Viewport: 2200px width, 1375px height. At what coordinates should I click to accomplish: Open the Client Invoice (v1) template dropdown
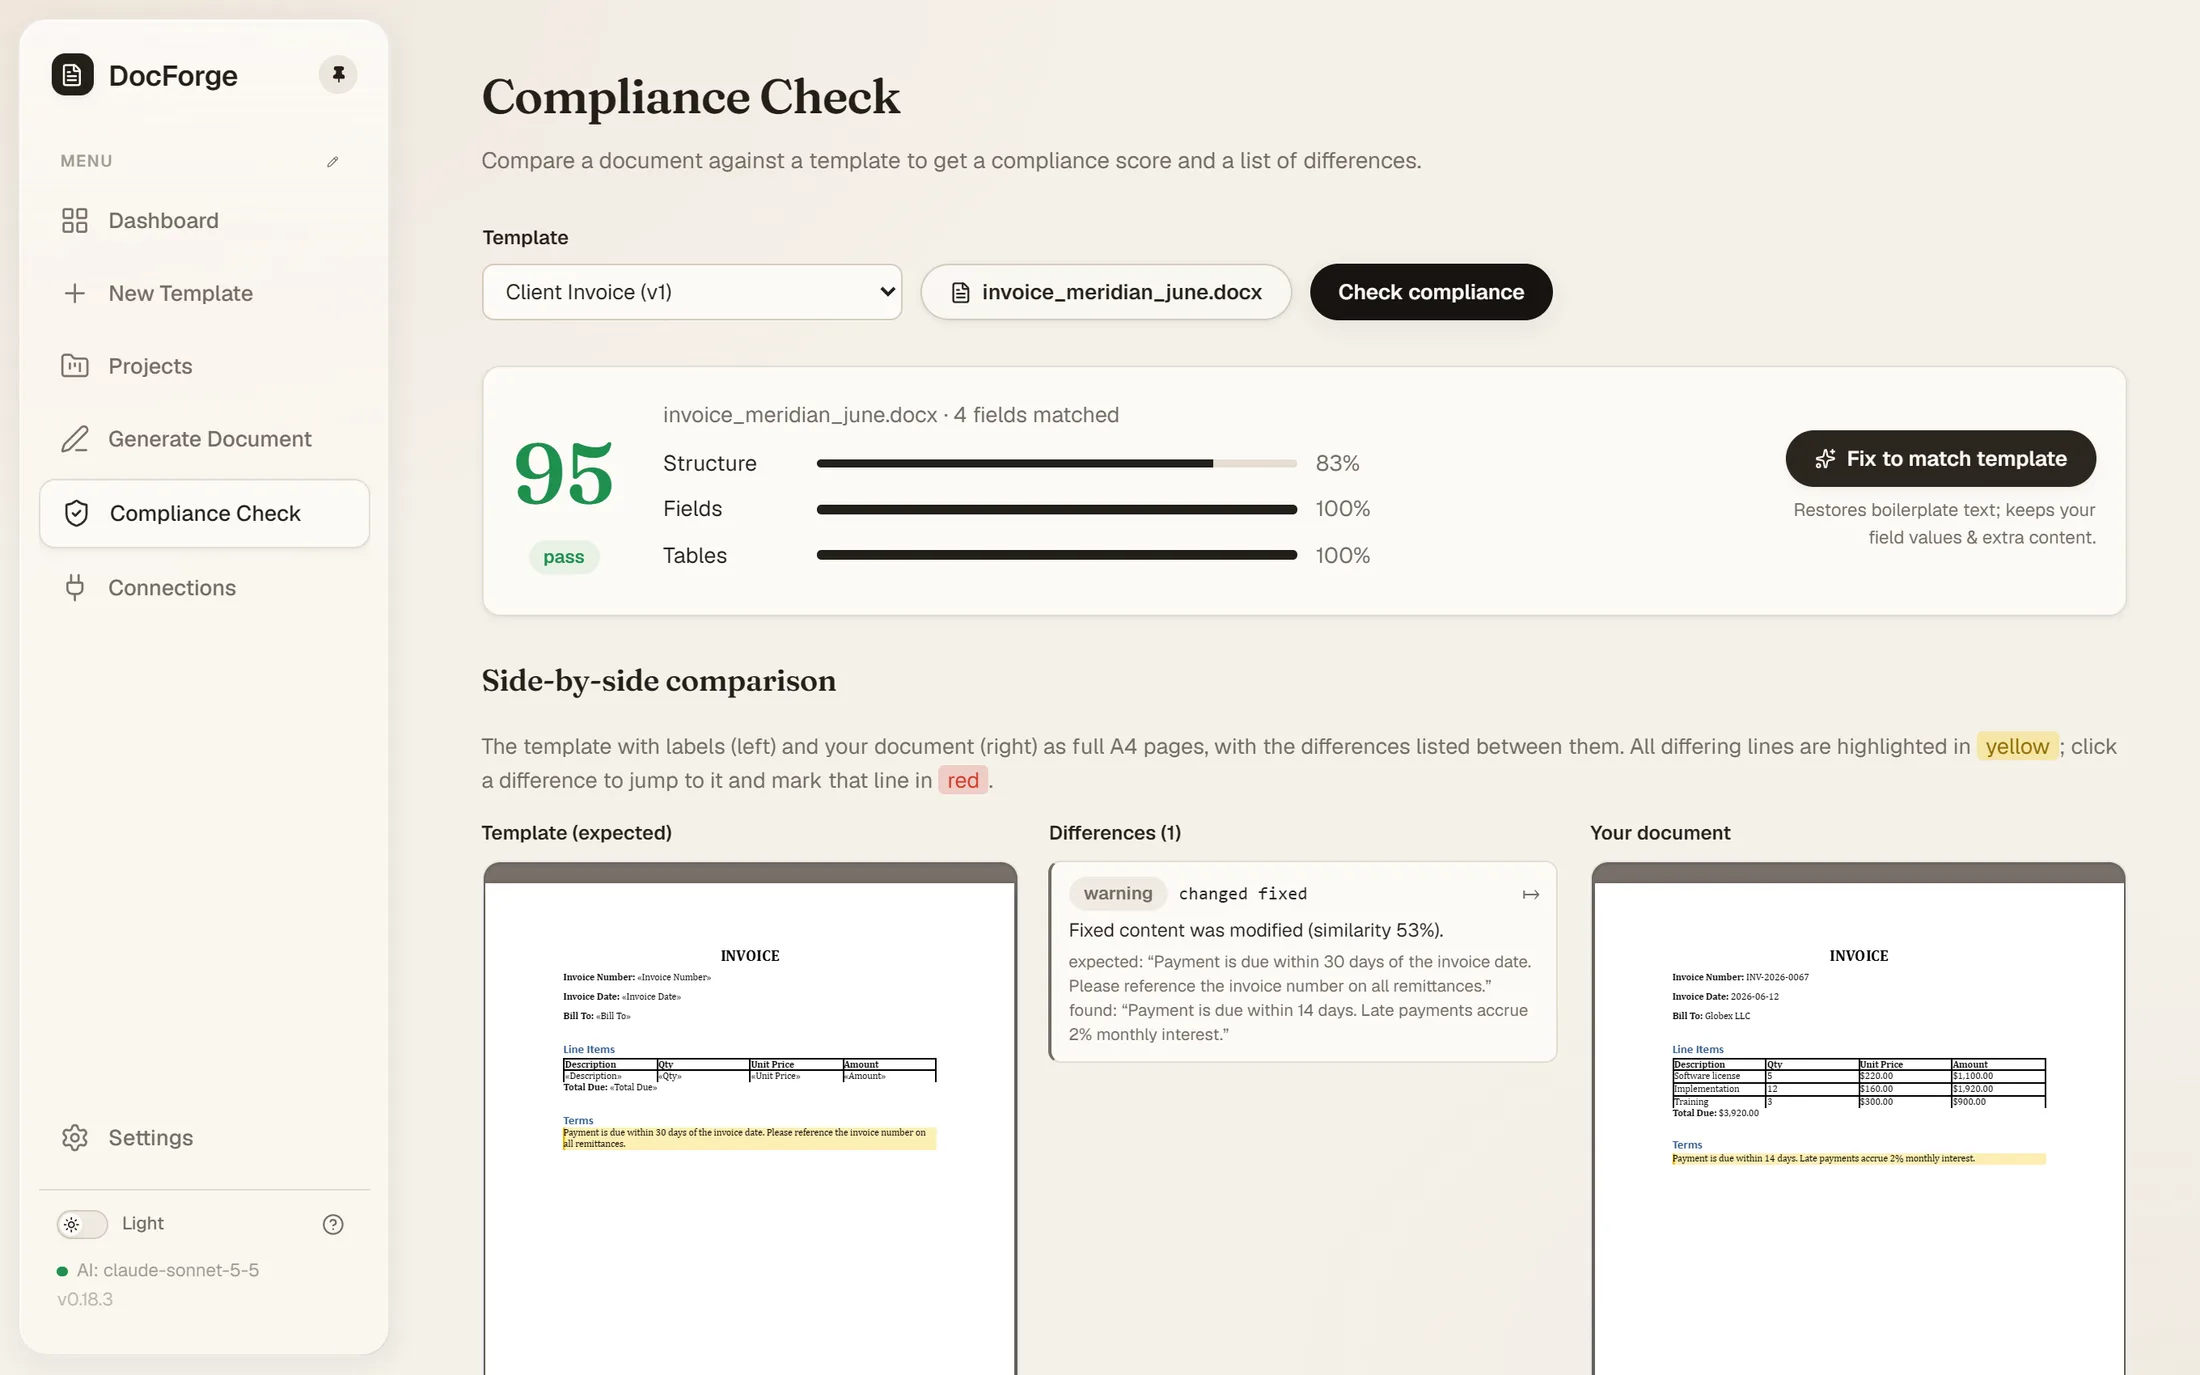[x=692, y=292]
